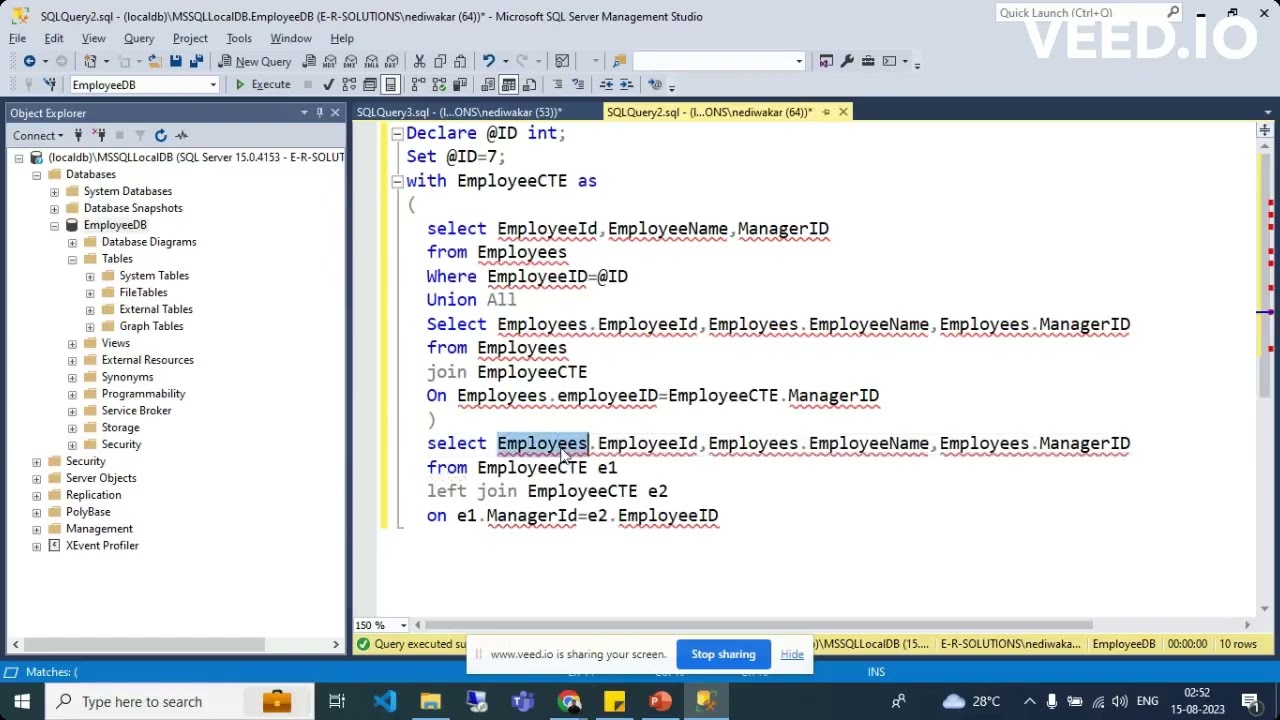Click the Disconnect icon in Object Explorer
The height and width of the screenshot is (720, 1280).
click(100, 135)
